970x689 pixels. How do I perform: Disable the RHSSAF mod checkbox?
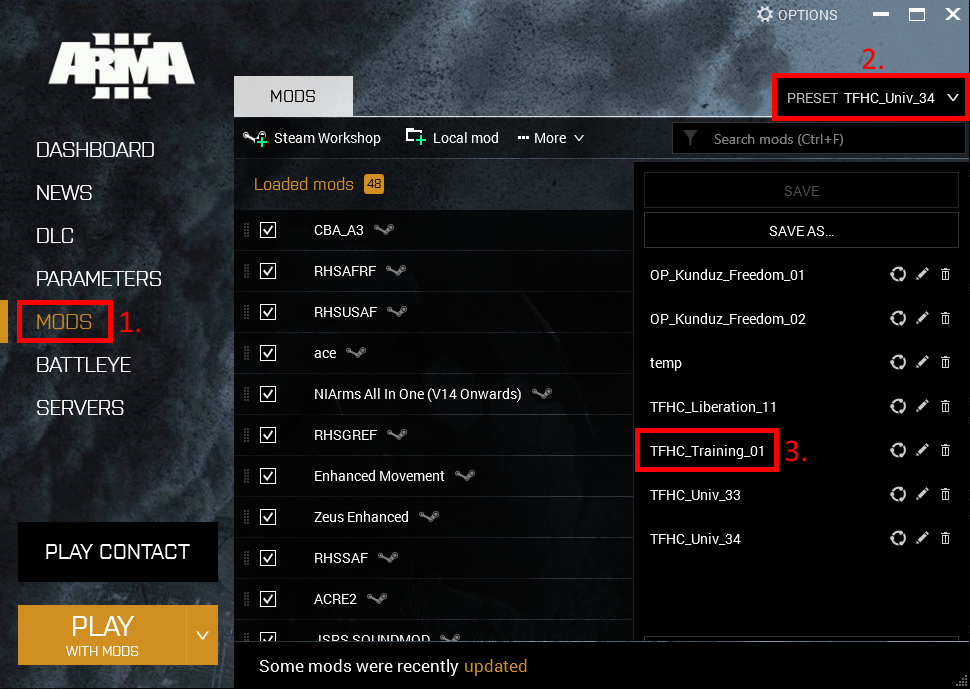click(268, 558)
